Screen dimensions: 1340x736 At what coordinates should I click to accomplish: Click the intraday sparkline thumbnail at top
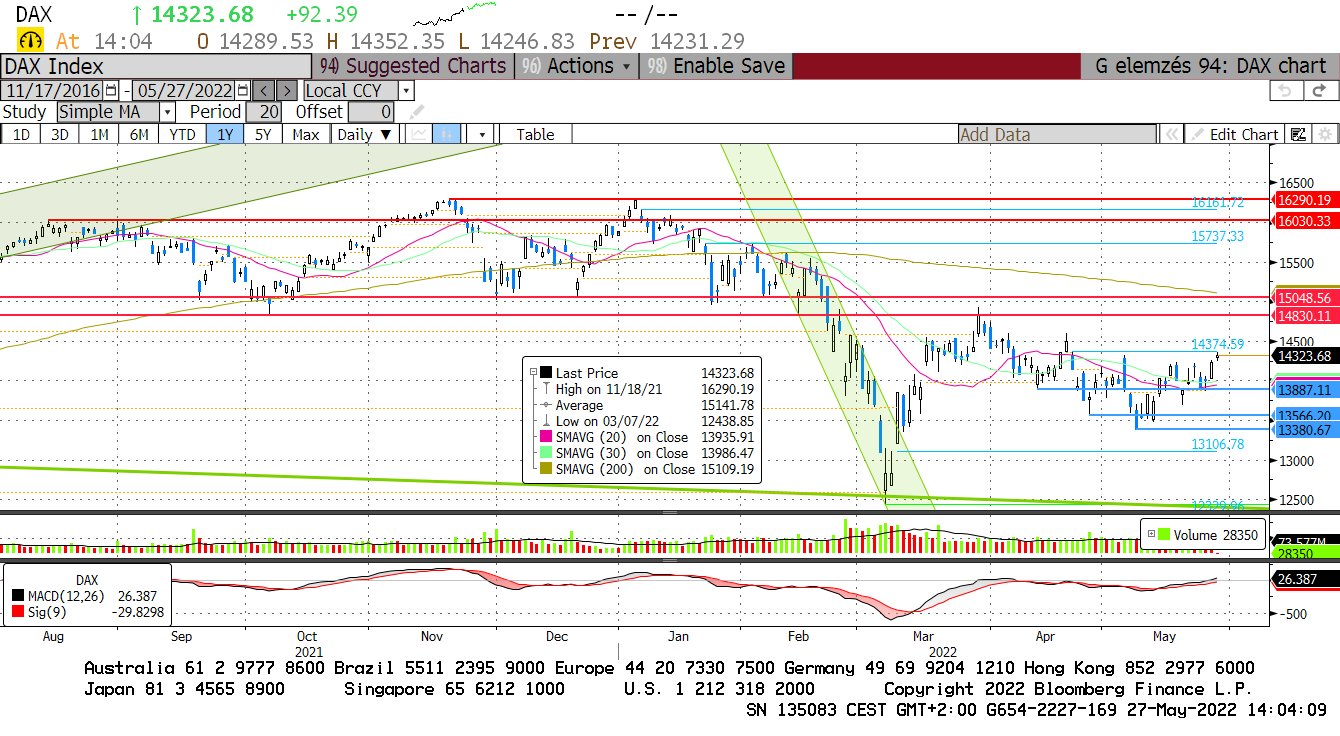coord(455,14)
